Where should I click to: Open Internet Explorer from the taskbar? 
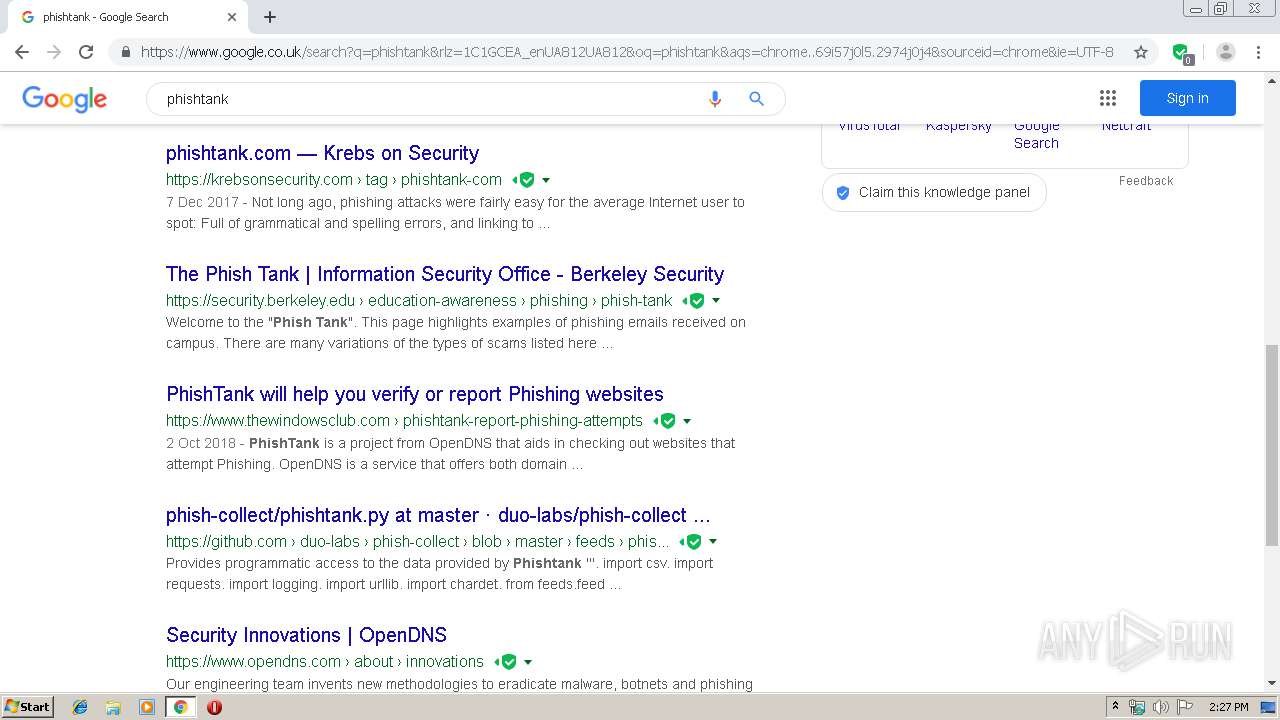[x=80, y=707]
